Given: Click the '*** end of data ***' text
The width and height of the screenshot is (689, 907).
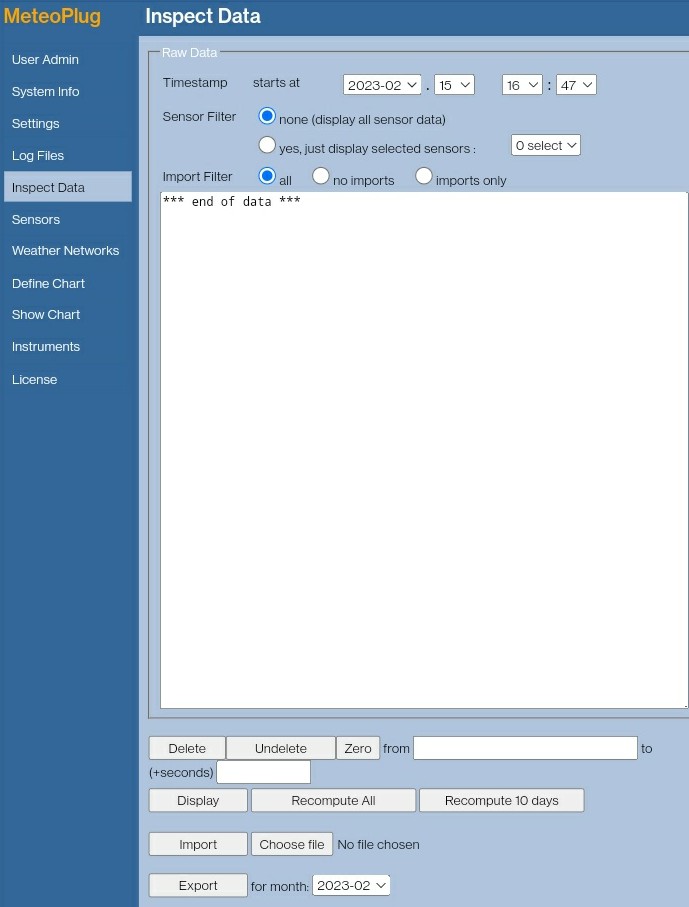Looking at the screenshot, I should coord(231,201).
